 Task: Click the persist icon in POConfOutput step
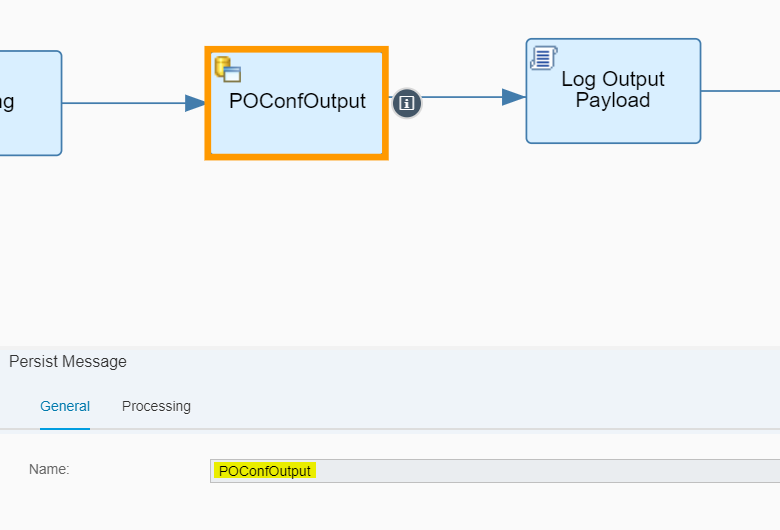point(228,69)
